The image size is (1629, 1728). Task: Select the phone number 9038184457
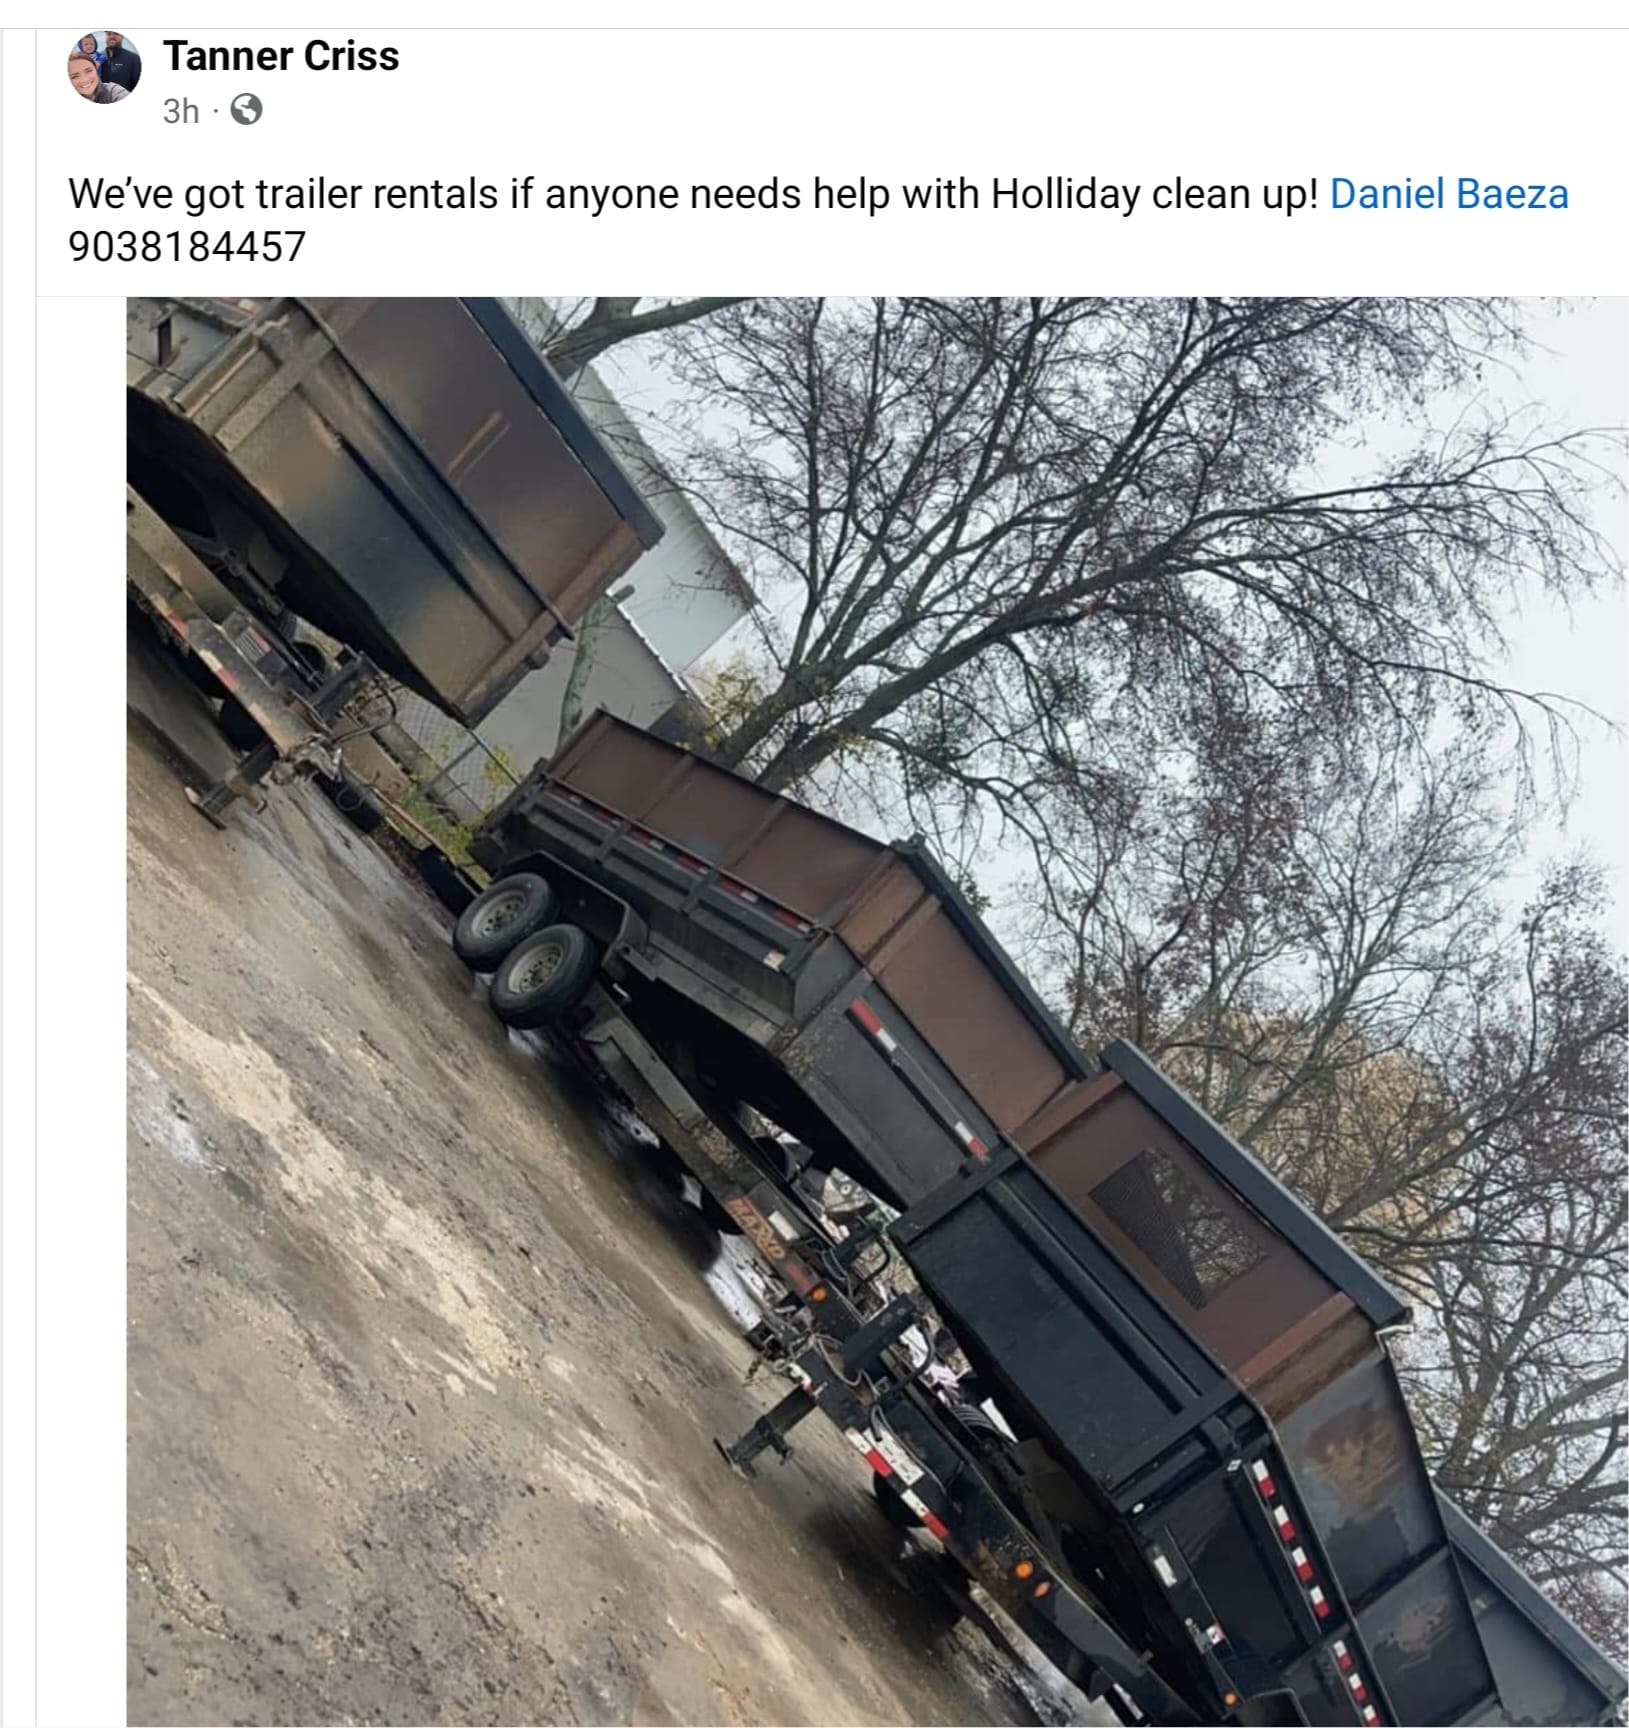(x=187, y=246)
